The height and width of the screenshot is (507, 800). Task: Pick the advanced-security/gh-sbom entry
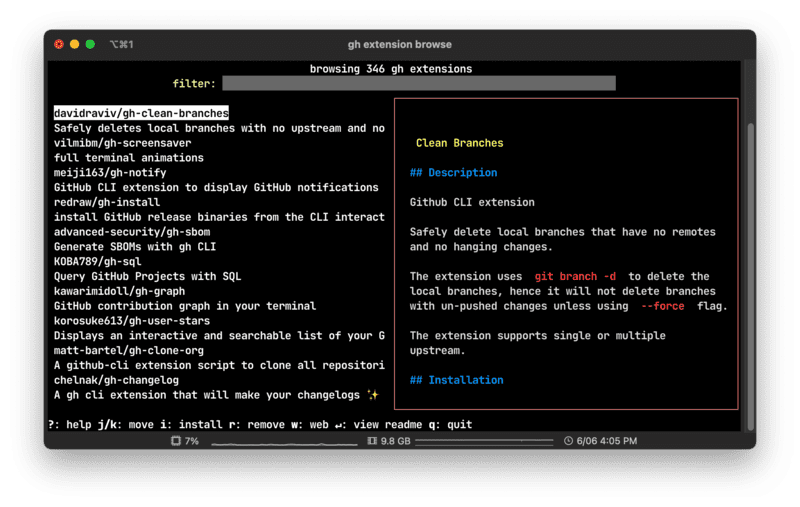coord(131,232)
